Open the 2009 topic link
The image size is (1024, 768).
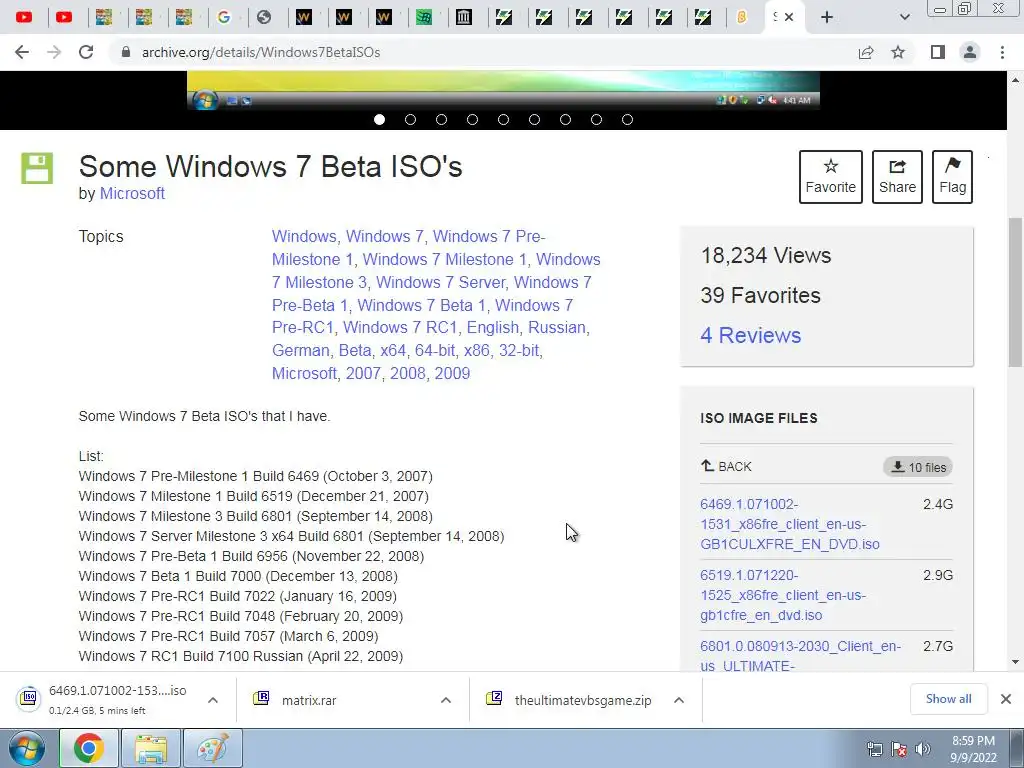click(452, 373)
